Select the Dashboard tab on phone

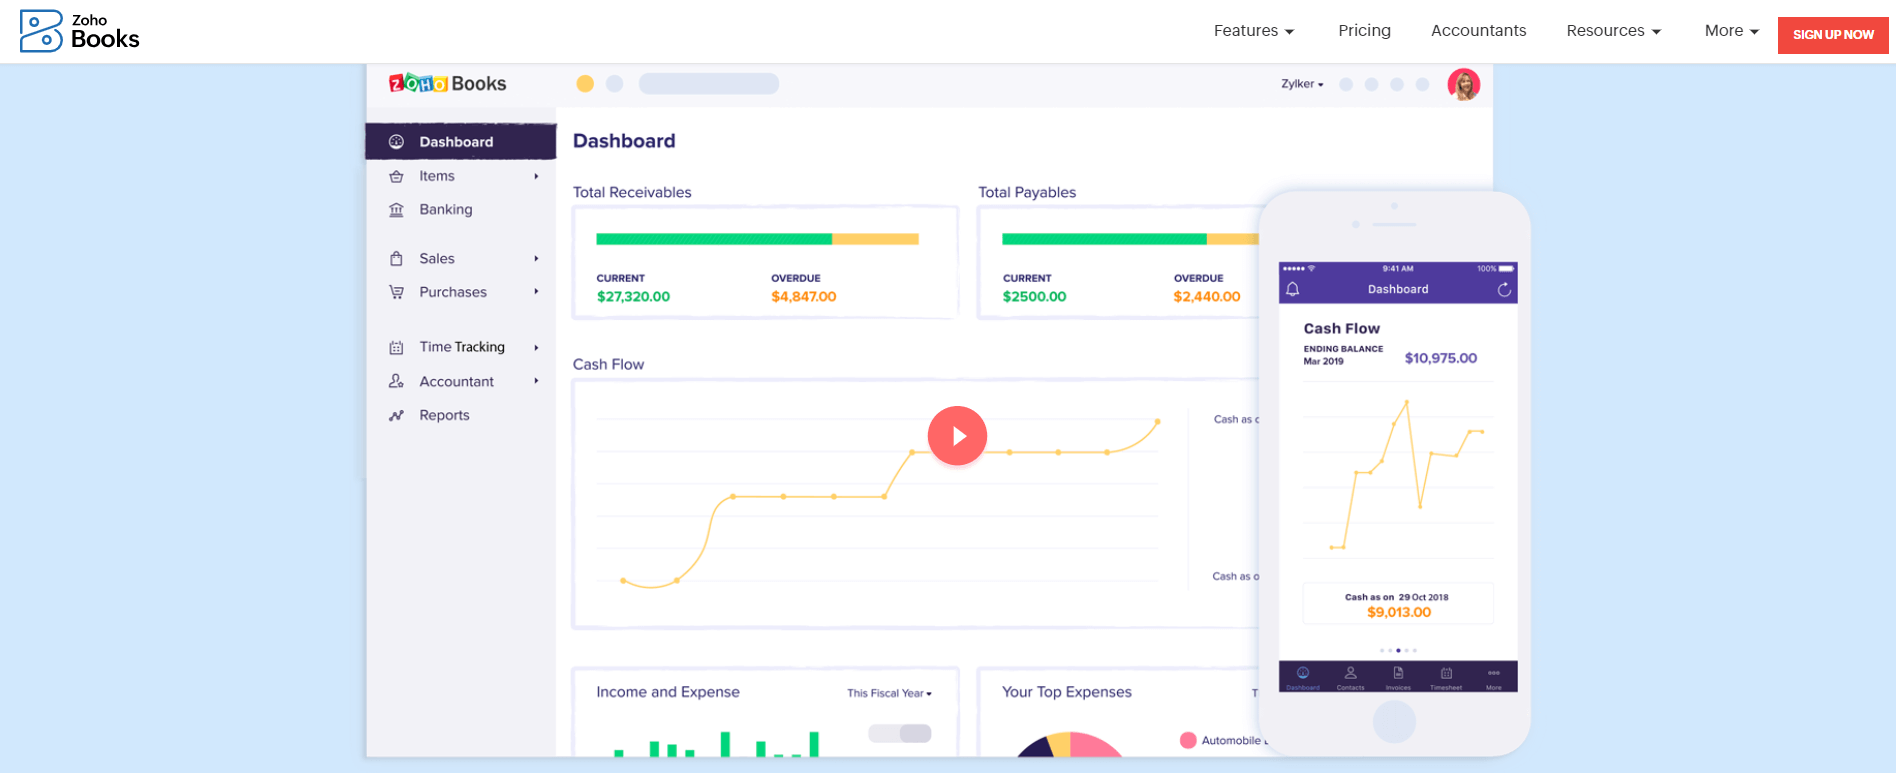pyautogui.click(x=1303, y=677)
